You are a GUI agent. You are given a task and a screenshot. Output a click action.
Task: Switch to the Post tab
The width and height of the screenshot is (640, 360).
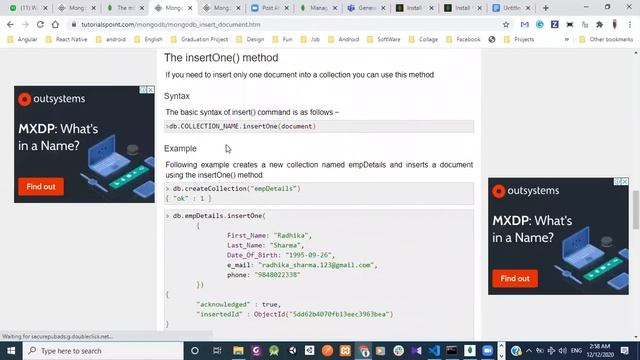(x=269, y=8)
